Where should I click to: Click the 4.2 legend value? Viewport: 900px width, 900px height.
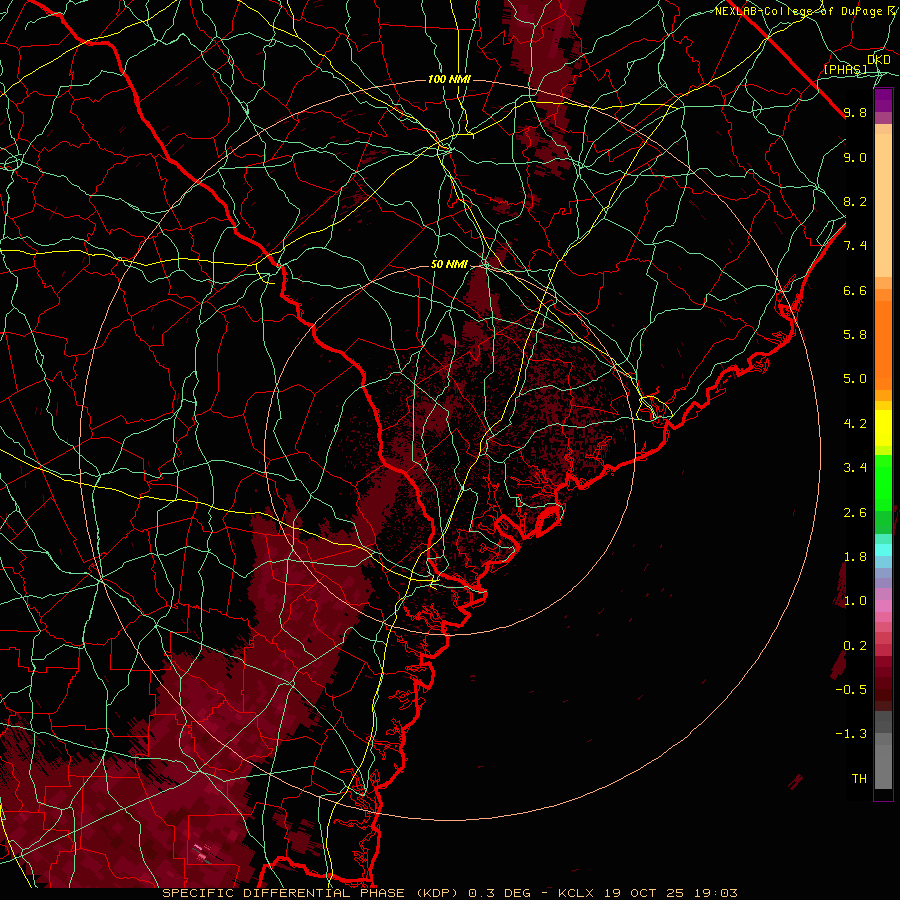tap(855, 424)
